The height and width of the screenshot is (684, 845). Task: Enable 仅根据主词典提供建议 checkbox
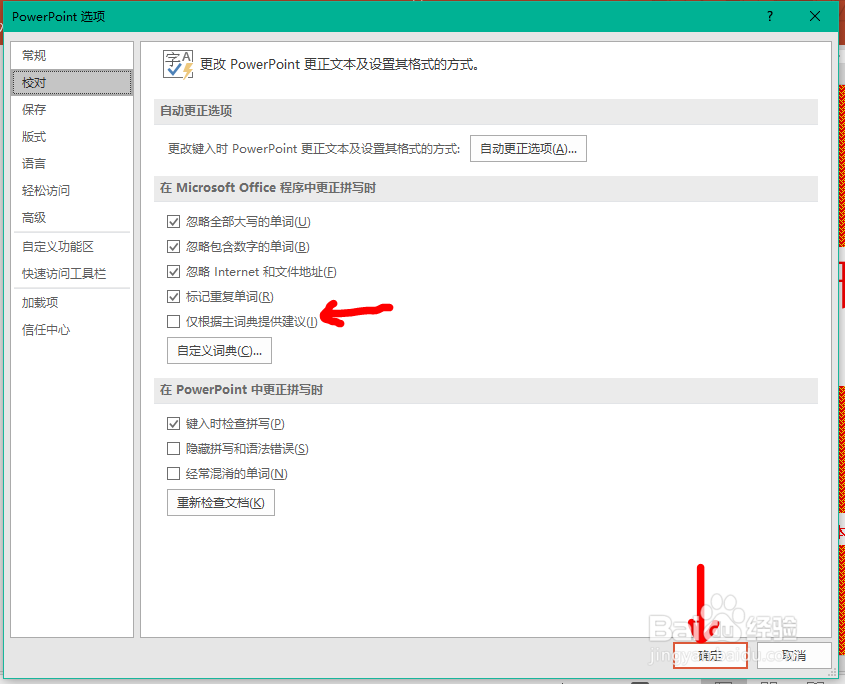click(x=173, y=322)
